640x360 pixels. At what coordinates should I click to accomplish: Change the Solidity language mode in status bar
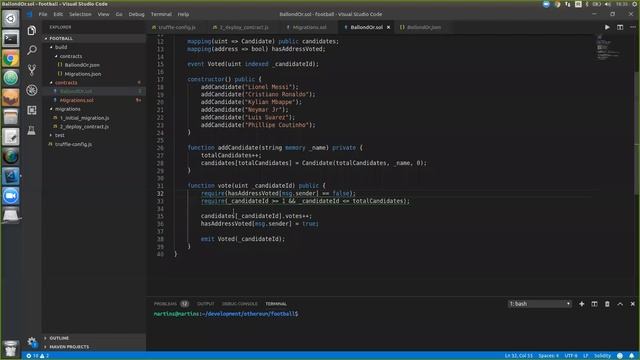pos(602,356)
